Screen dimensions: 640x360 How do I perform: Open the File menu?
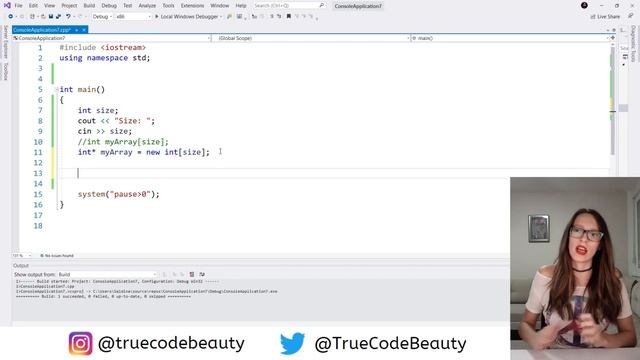click(x=18, y=6)
